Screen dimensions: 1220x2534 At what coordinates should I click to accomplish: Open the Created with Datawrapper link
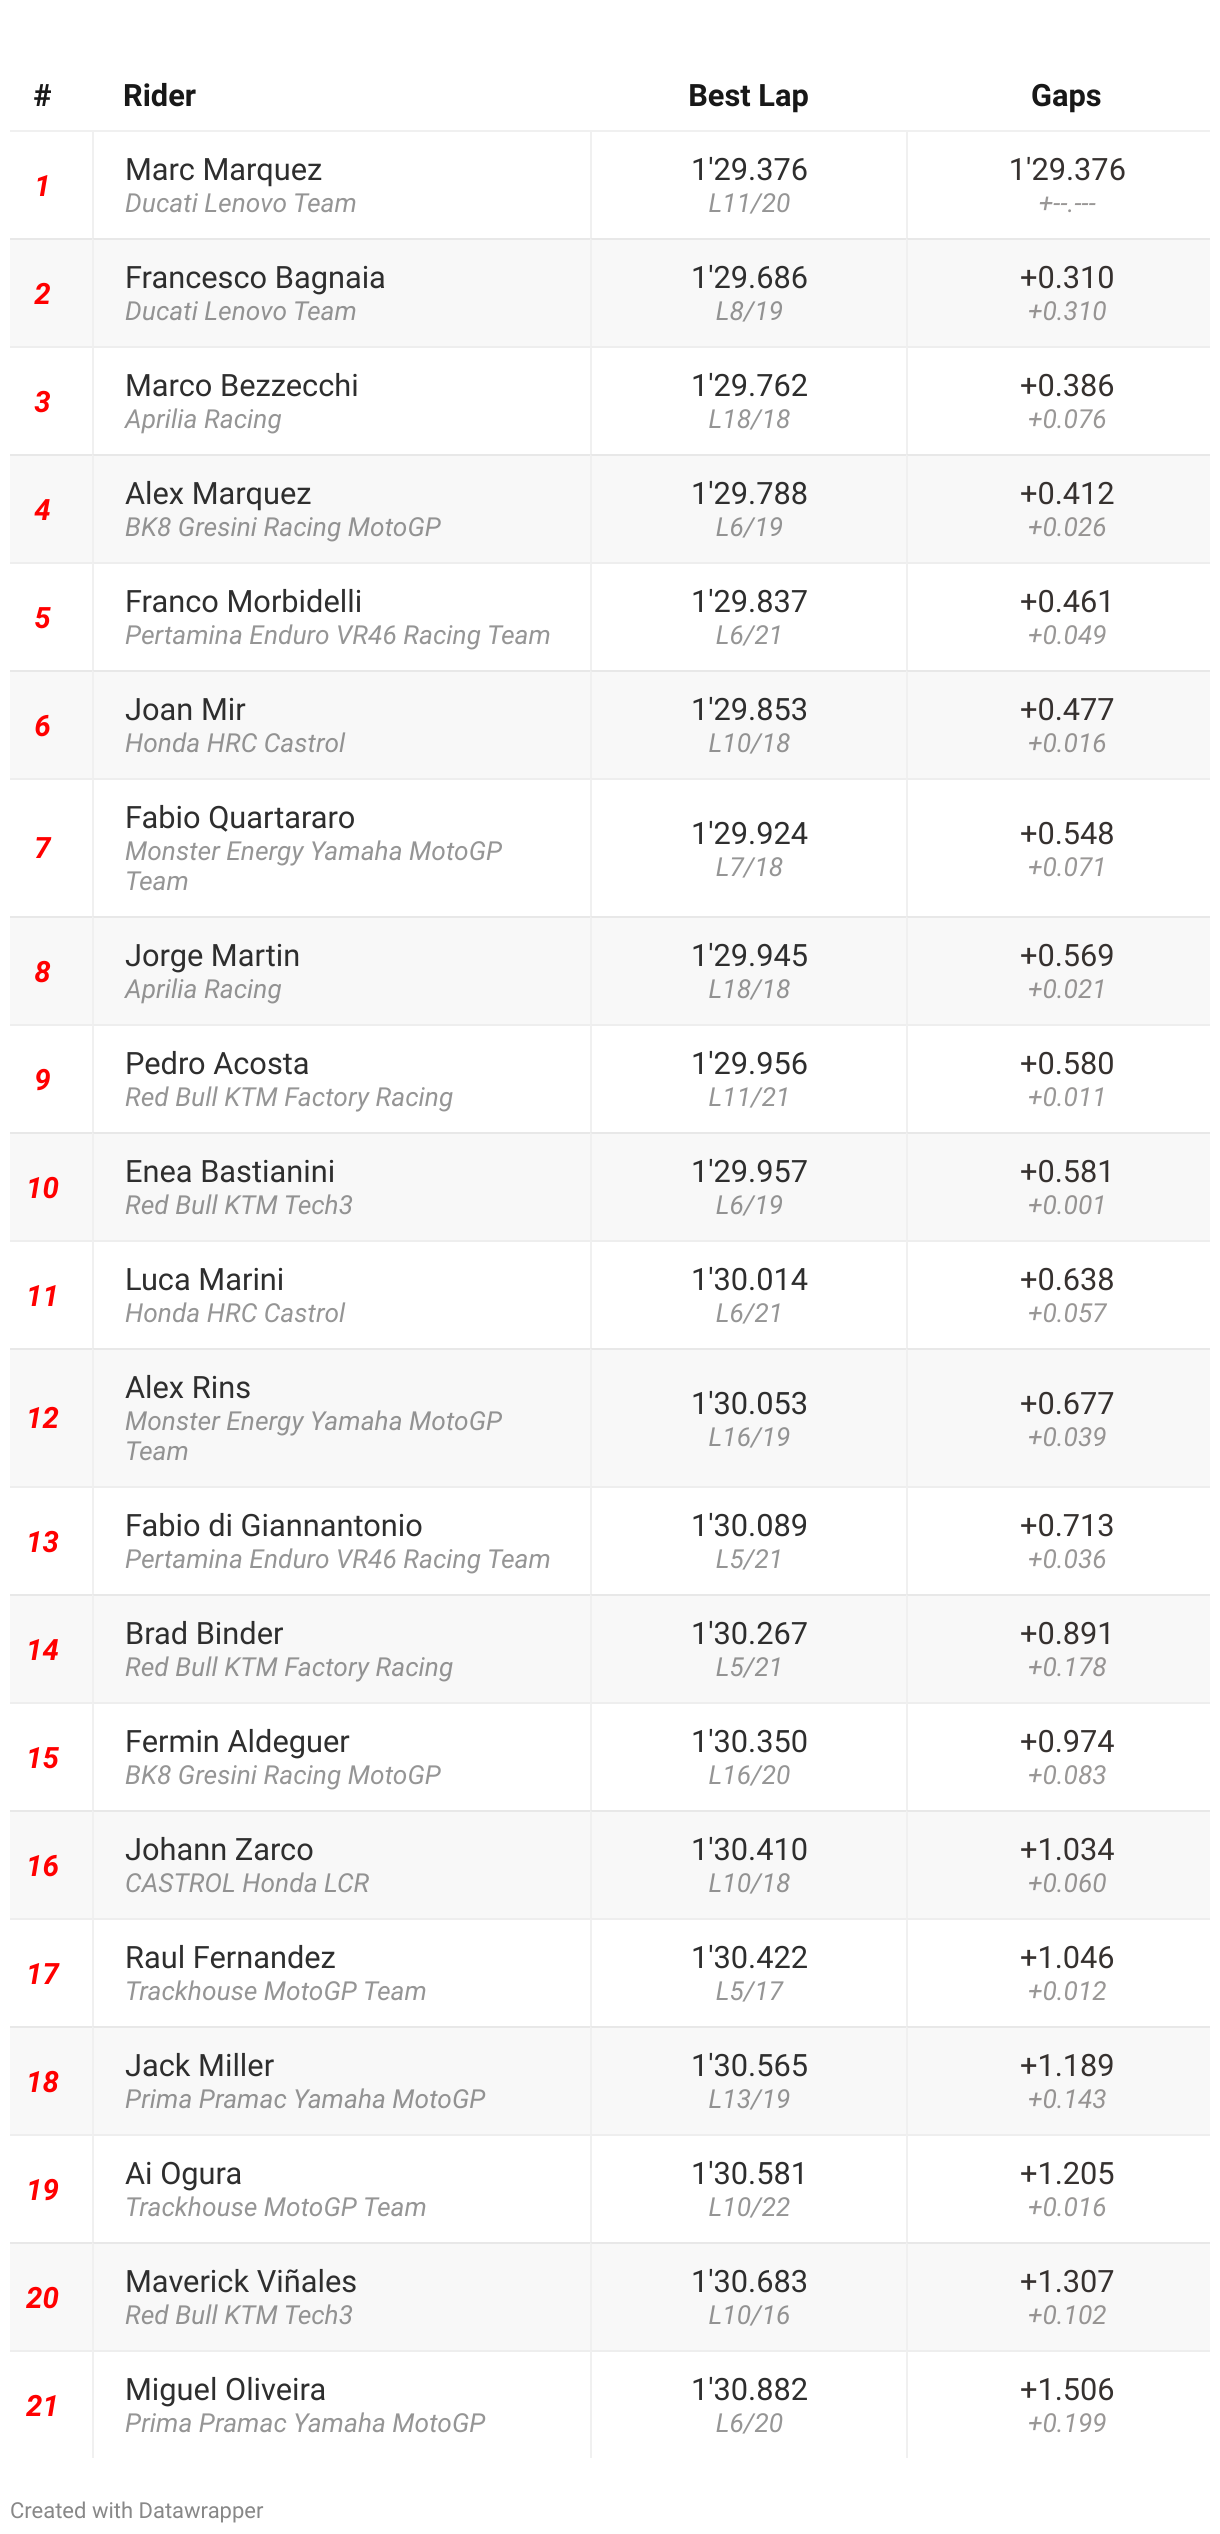click(x=137, y=2510)
